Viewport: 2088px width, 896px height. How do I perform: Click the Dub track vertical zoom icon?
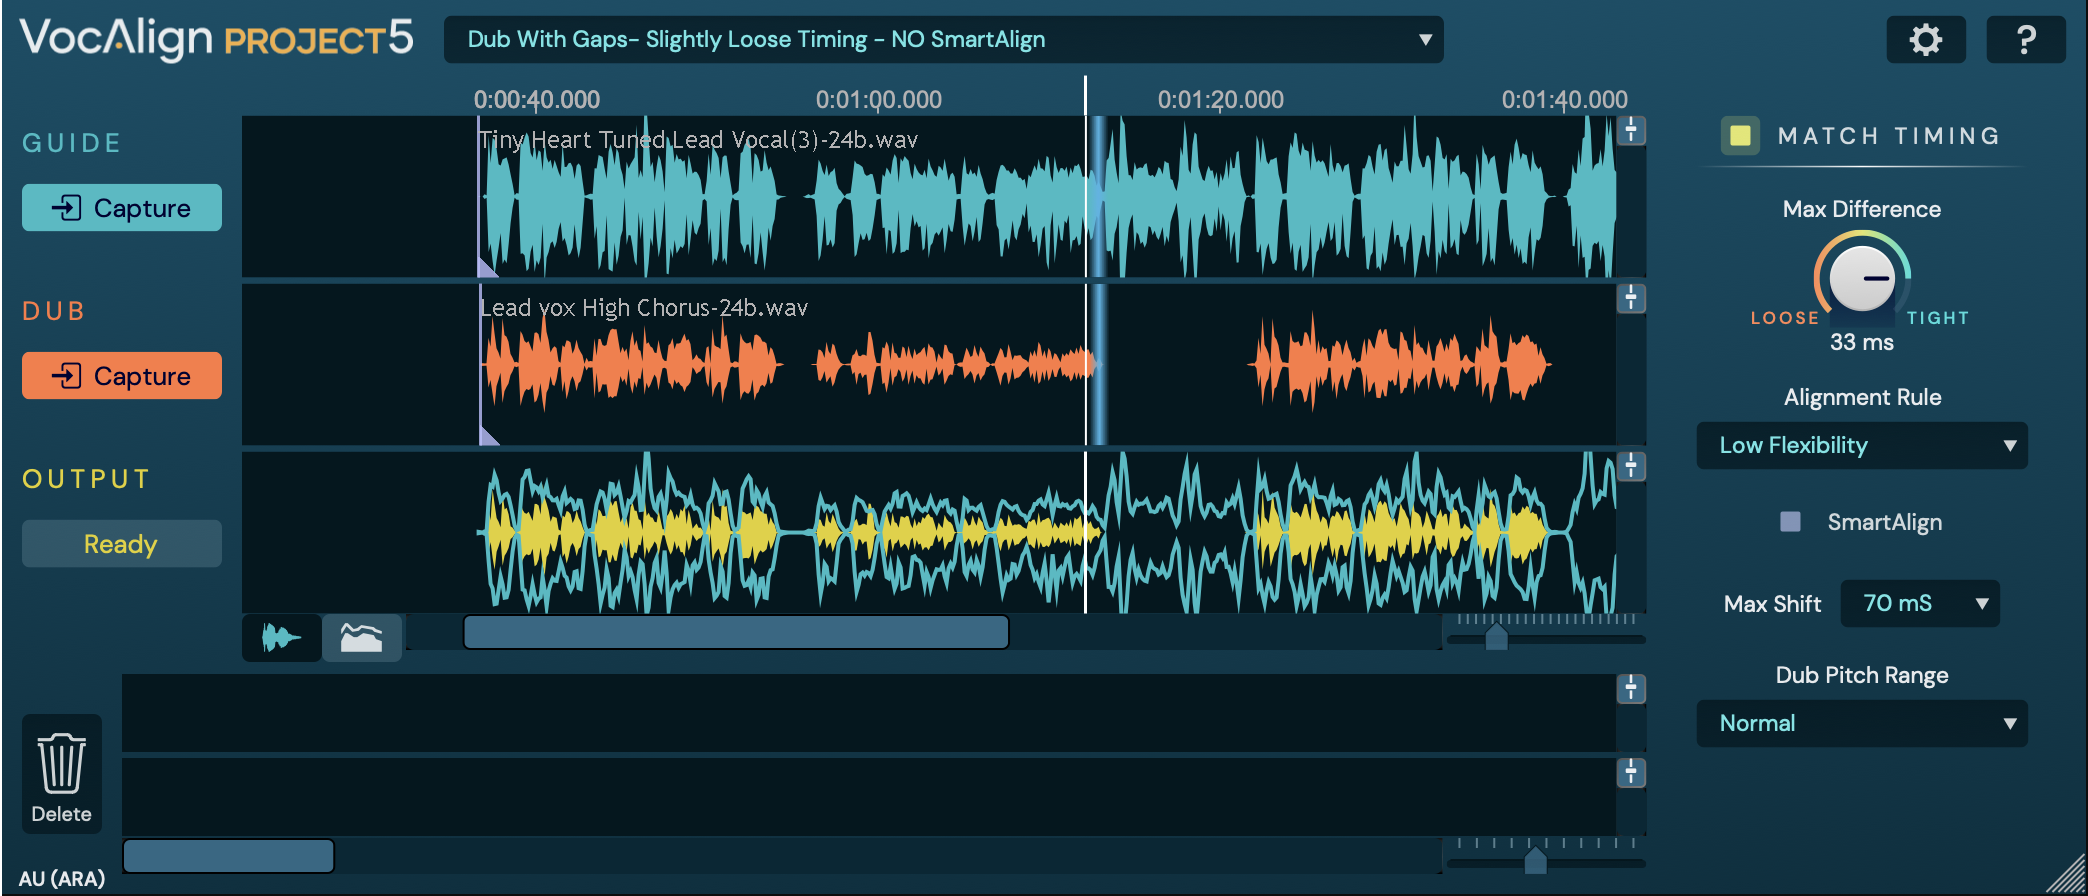(1631, 298)
